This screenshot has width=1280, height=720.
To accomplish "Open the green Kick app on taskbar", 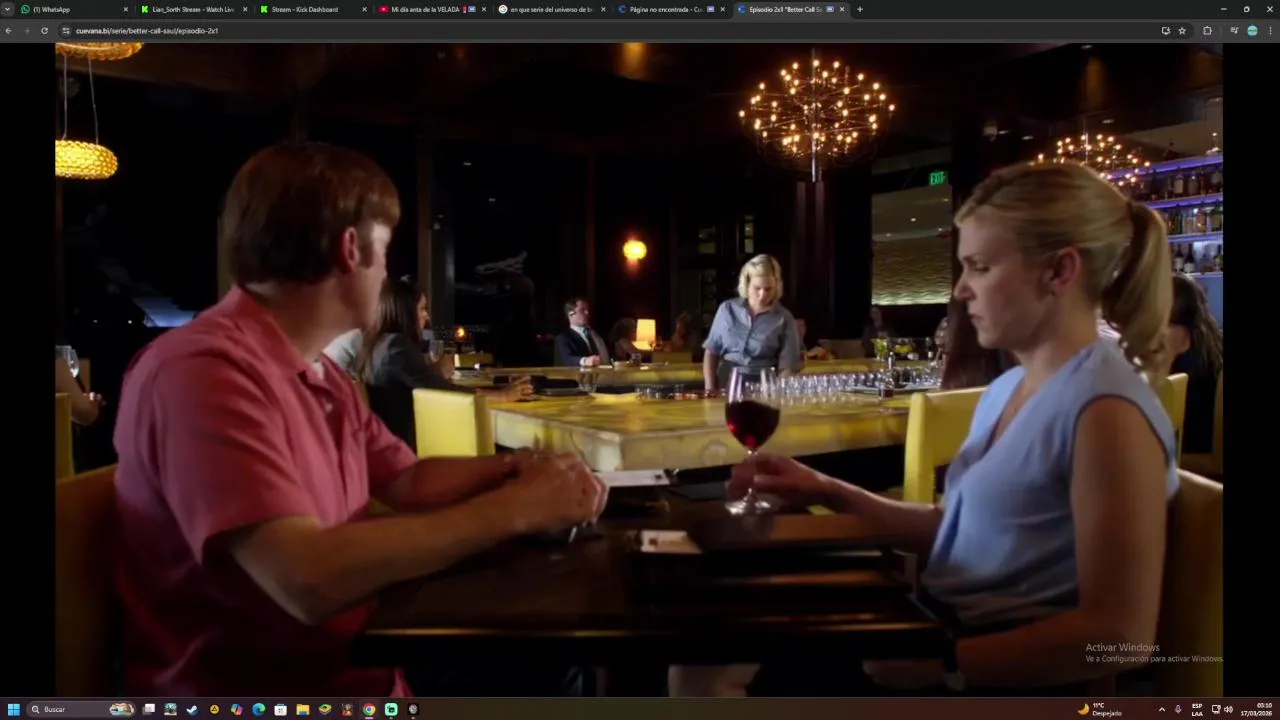I will pyautogui.click(x=391, y=709).
